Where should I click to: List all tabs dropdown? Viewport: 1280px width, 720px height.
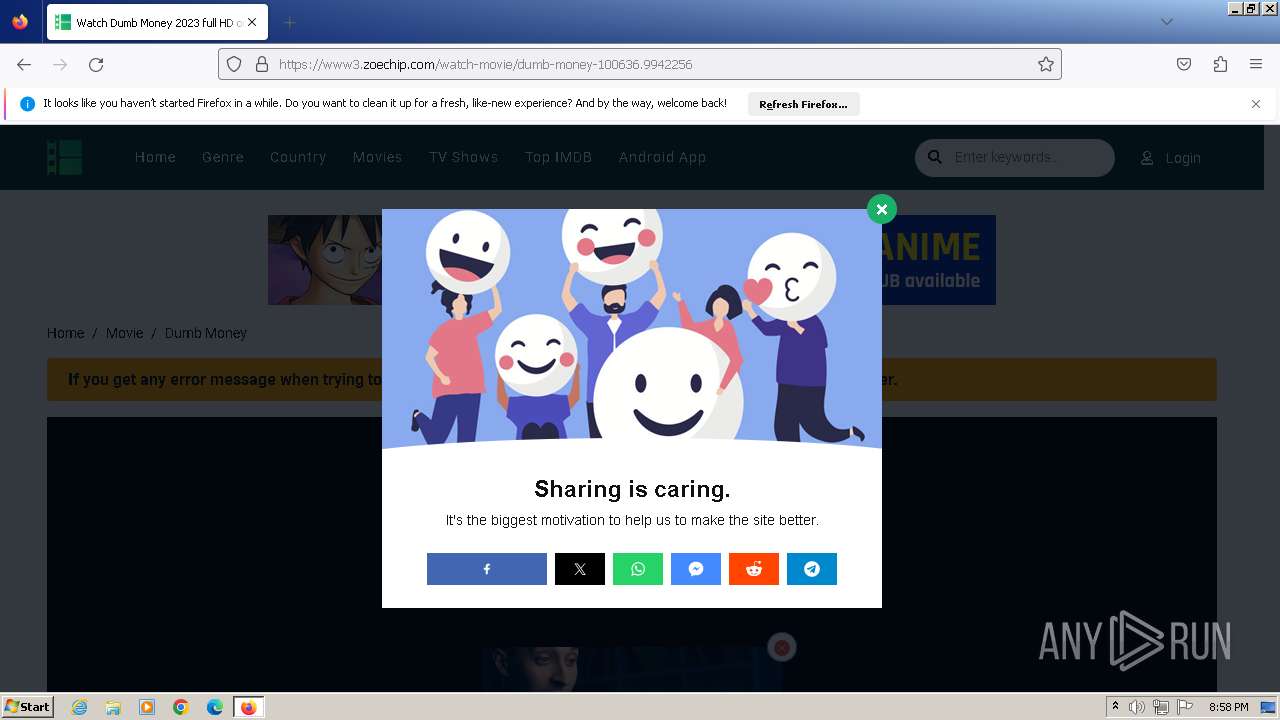[1166, 22]
